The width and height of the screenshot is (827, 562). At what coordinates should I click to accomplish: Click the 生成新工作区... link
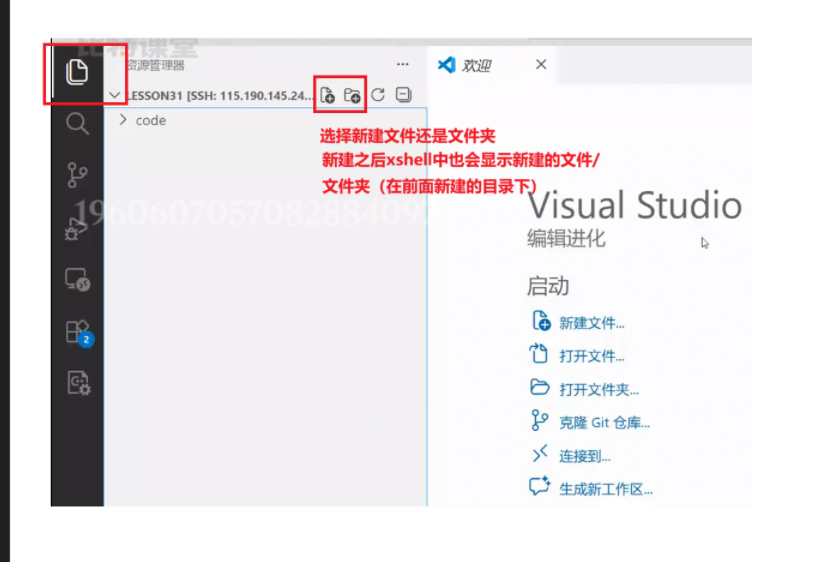606,489
